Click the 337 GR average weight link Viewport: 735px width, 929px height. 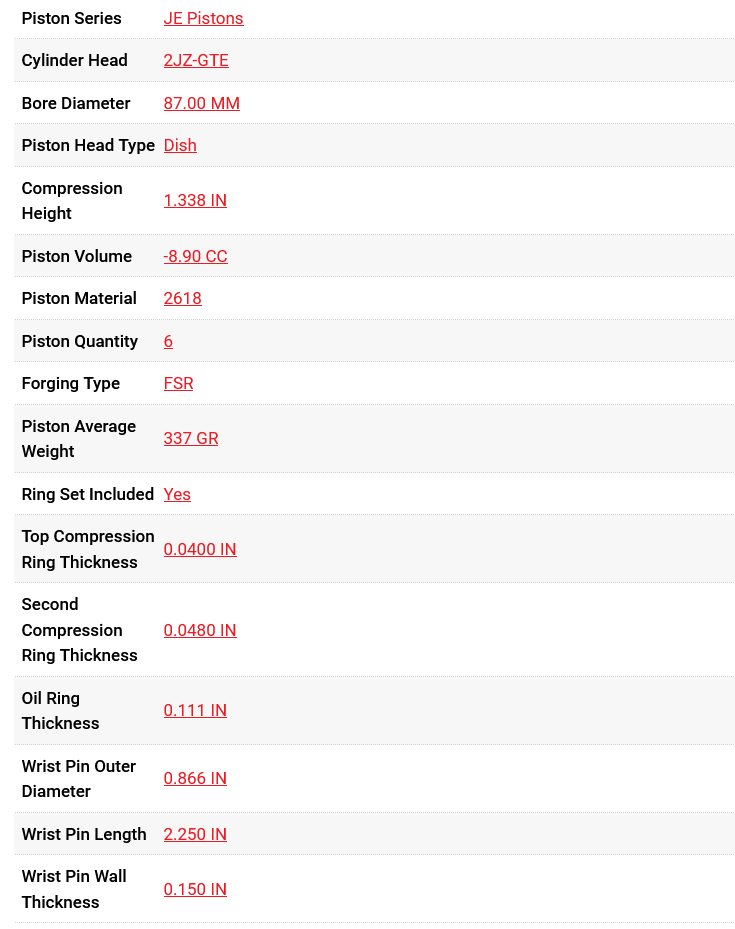(x=191, y=438)
